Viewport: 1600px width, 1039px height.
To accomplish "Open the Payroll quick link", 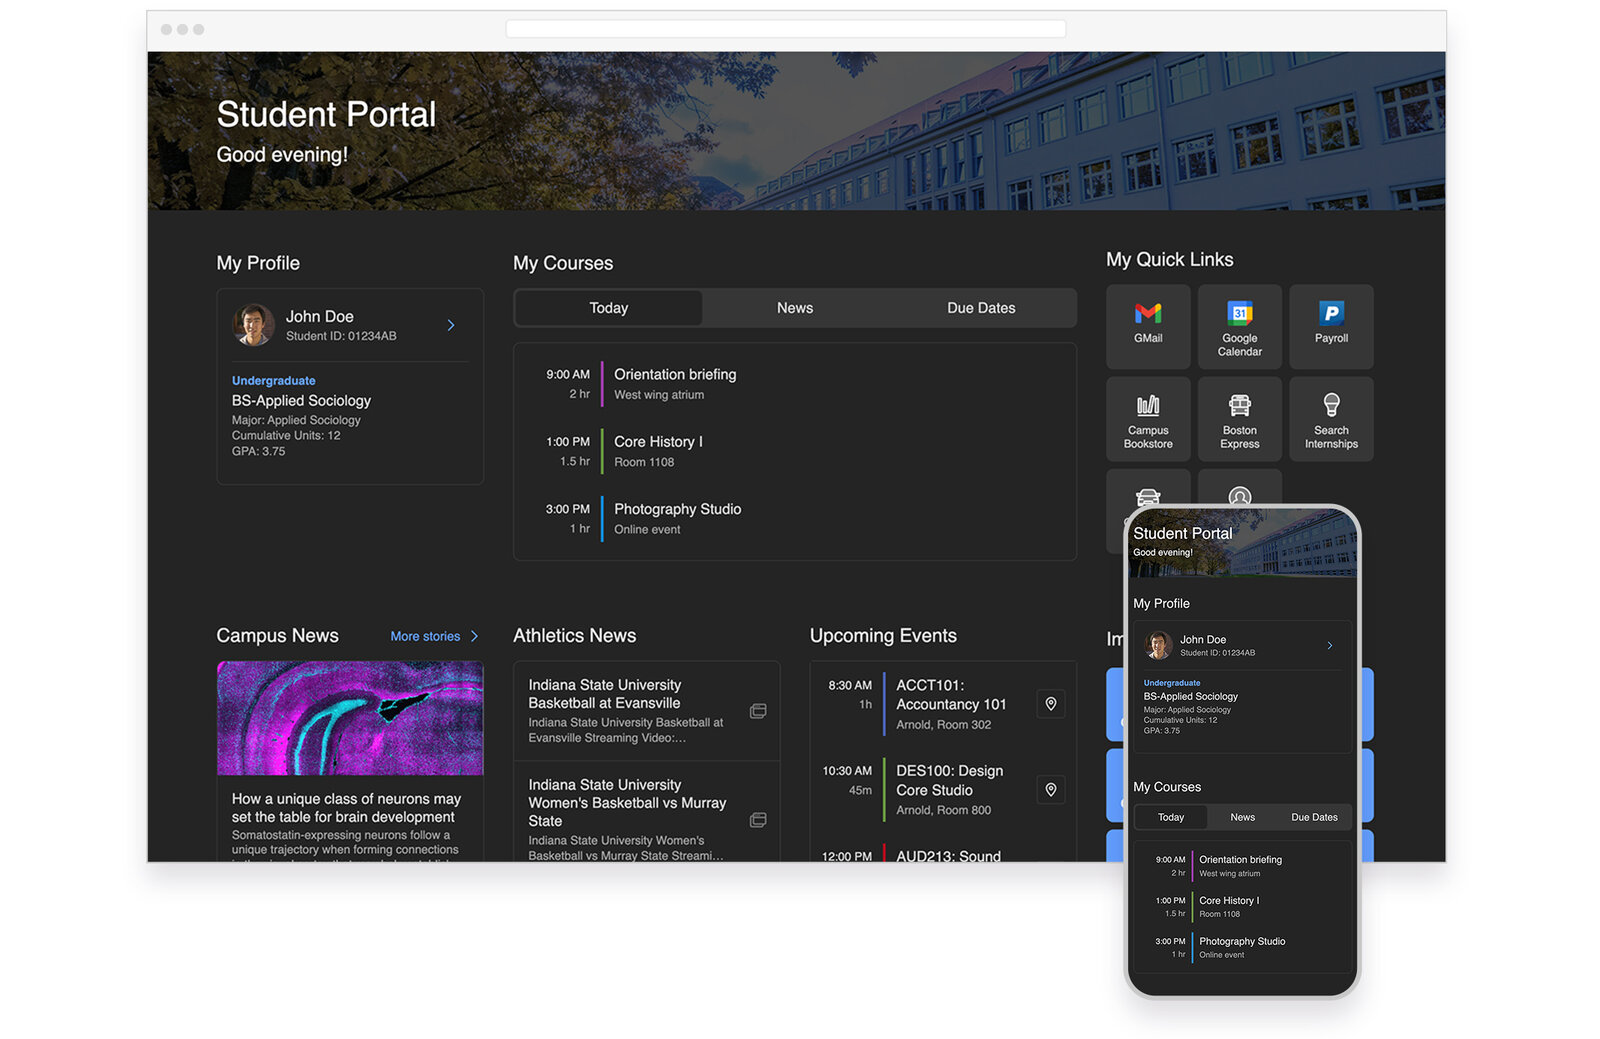I will [x=1331, y=326].
